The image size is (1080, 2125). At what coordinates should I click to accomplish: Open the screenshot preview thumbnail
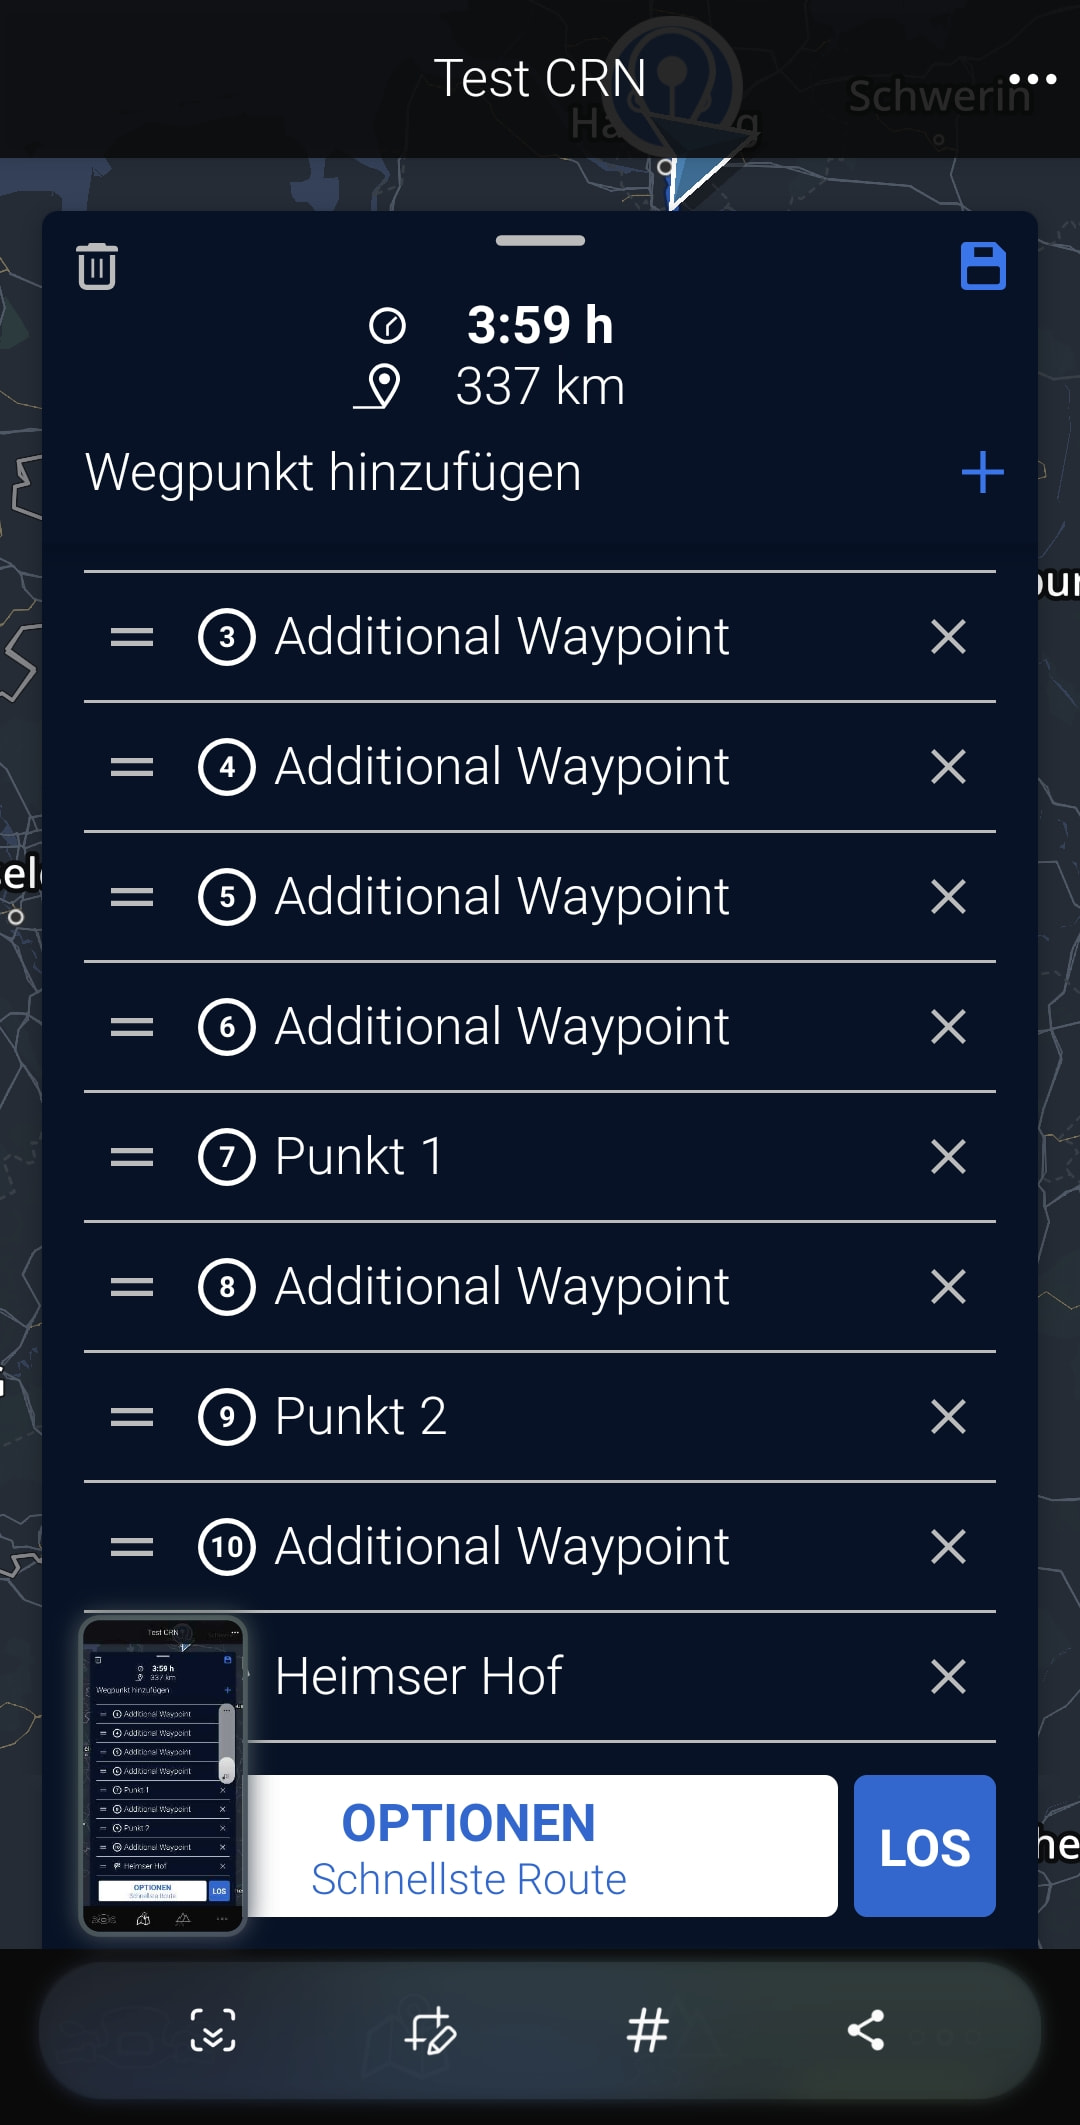pyautogui.click(x=163, y=1776)
